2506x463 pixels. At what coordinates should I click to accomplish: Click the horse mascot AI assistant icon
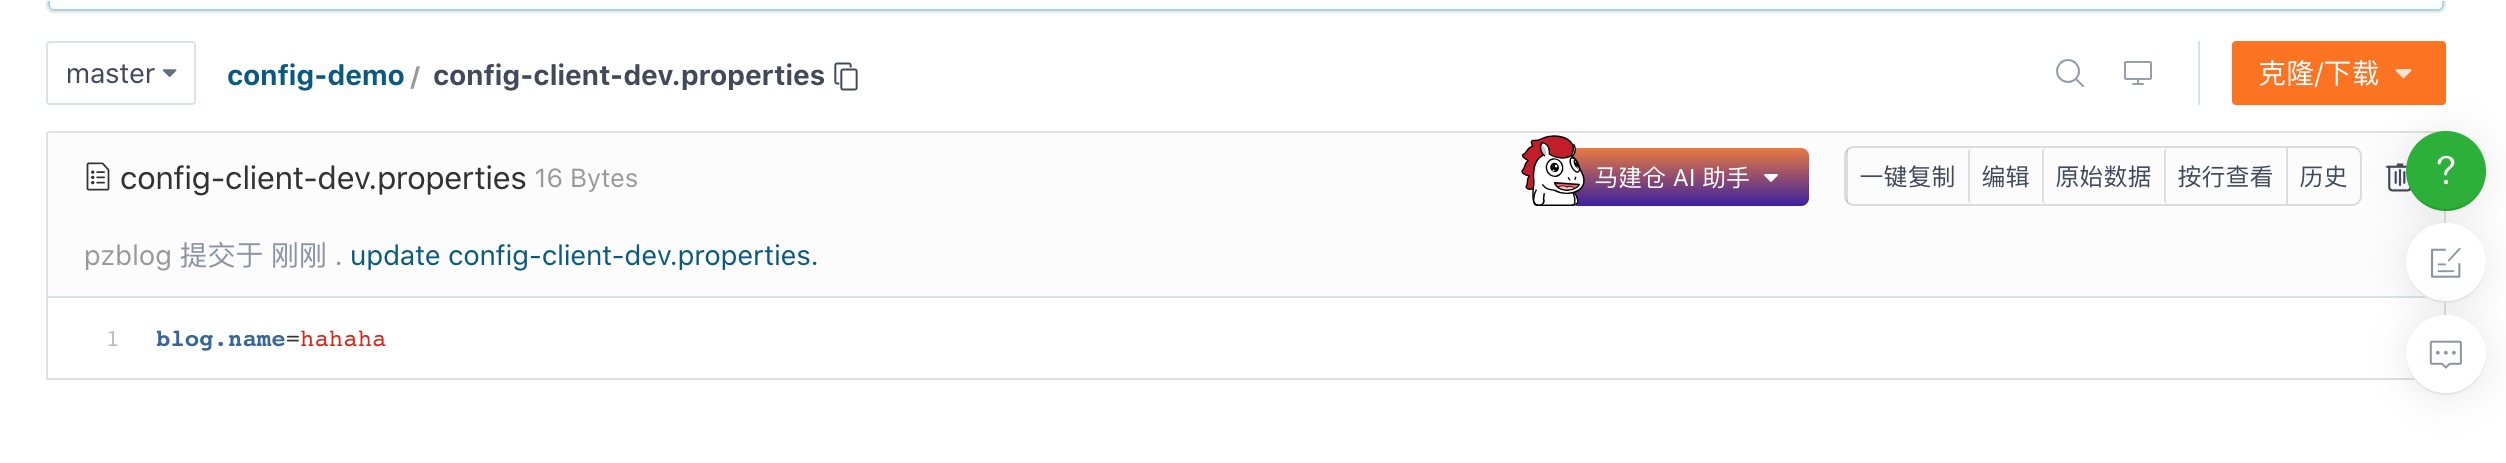click(1551, 172)
